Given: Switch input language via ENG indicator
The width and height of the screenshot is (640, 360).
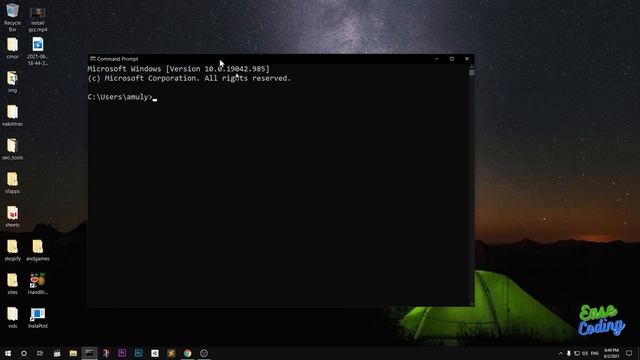Looking at the screenshot, I should click(595, 353).
